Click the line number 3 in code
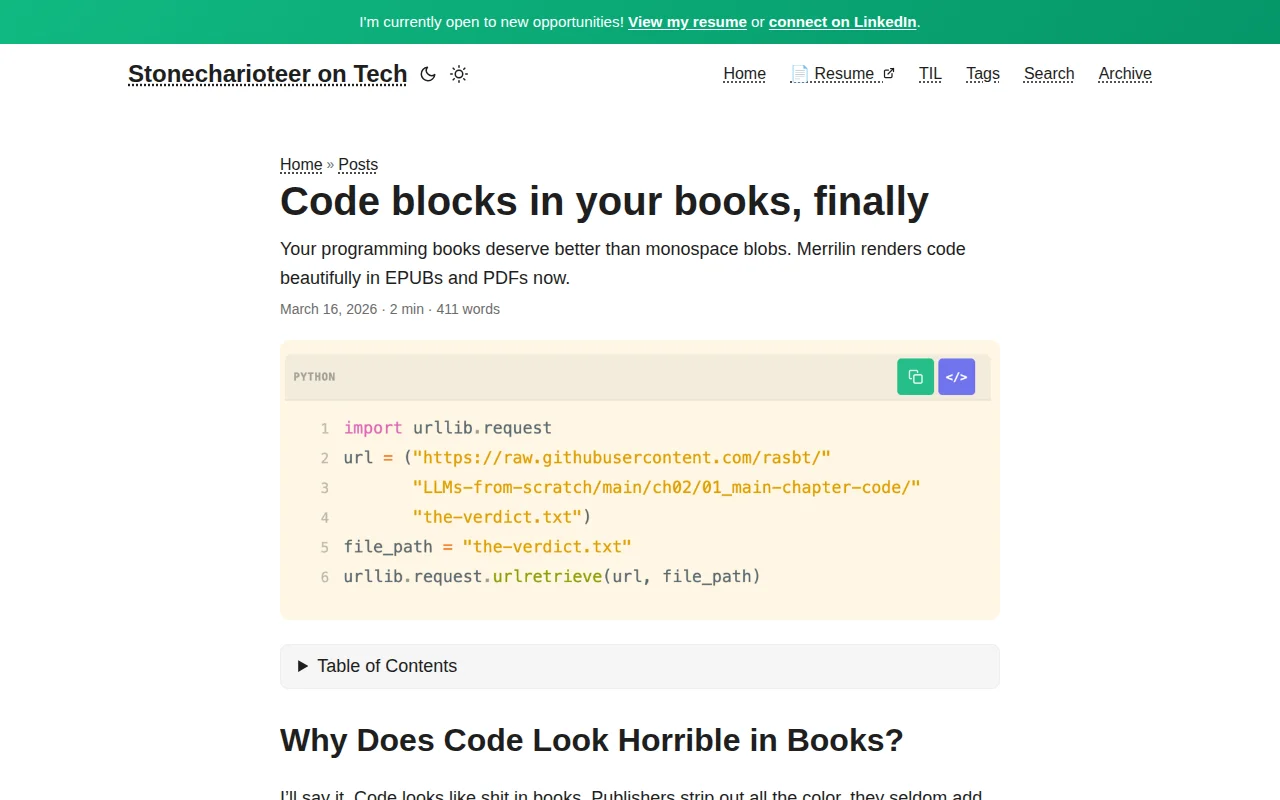Viewport: 1280px width, 800px height. 325,488
